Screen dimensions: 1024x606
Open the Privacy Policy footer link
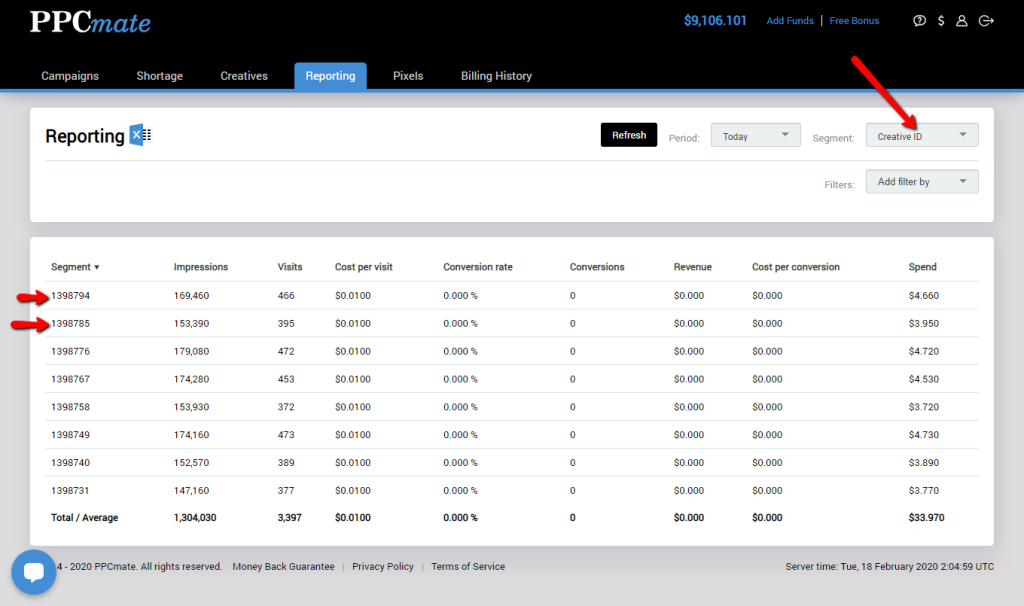click(383, 567)
